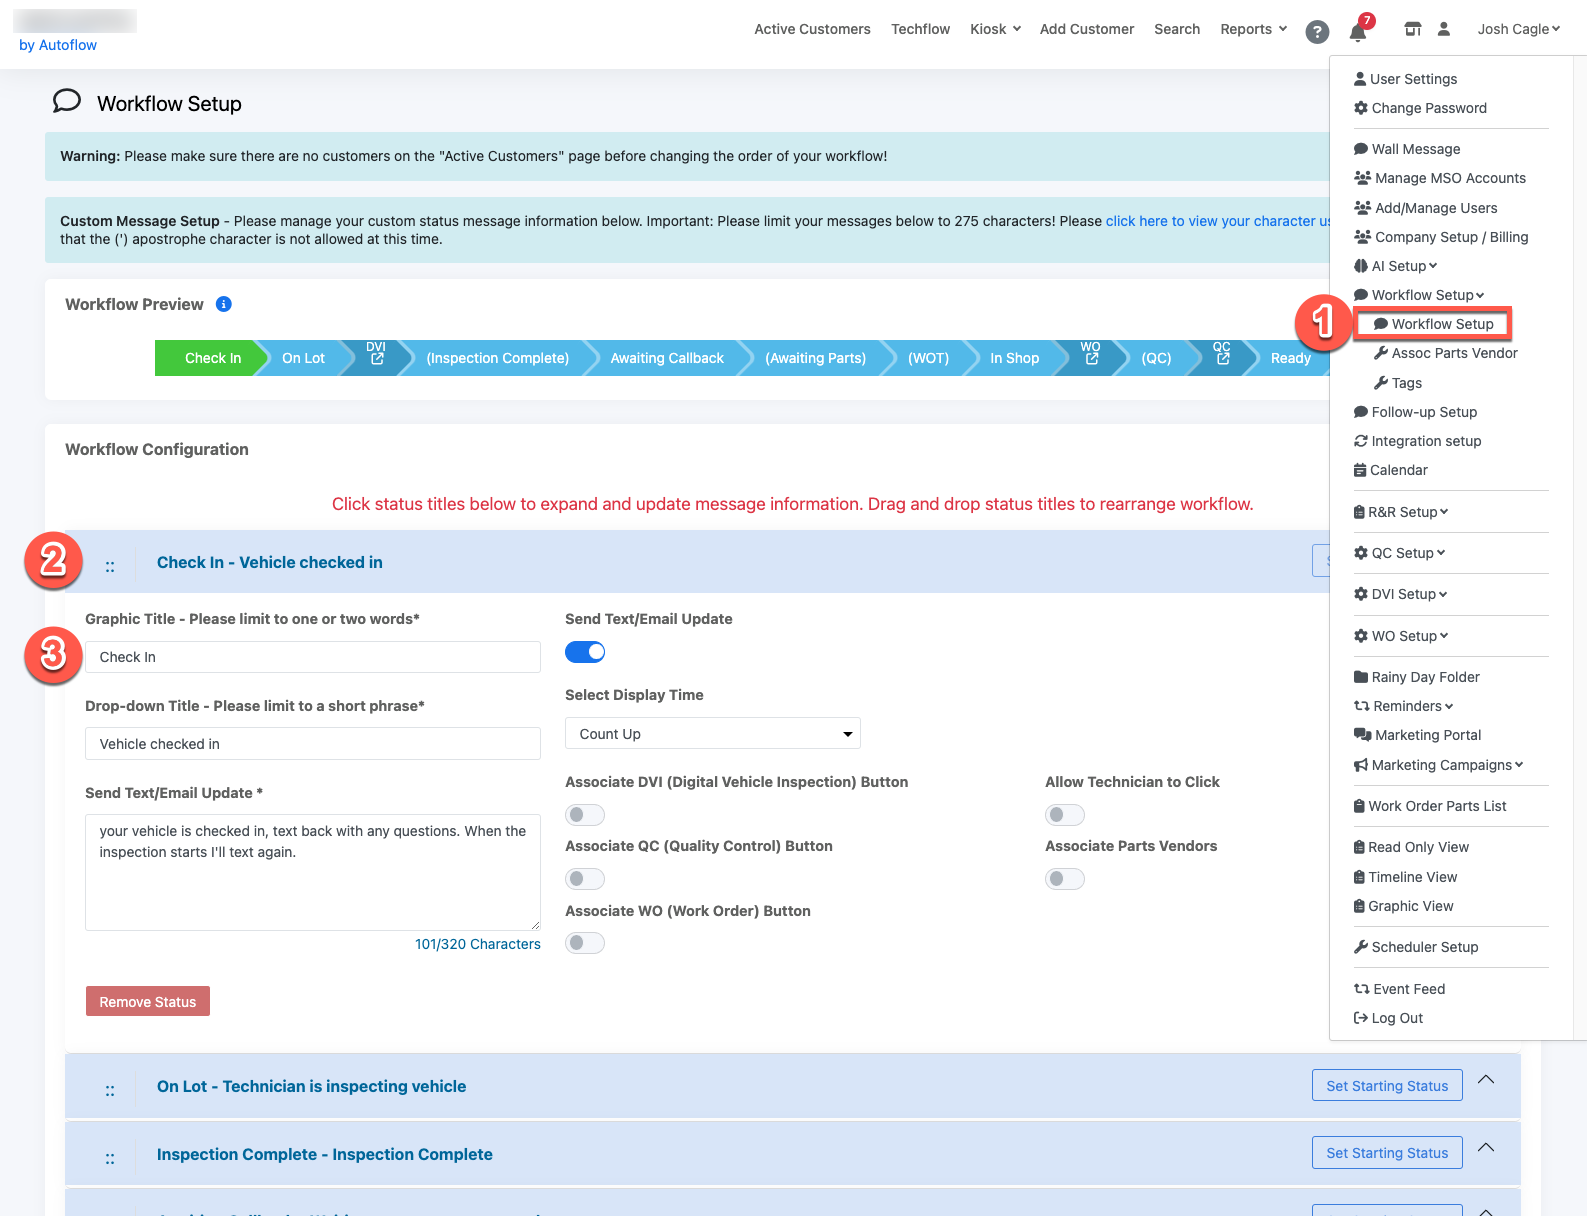Collapse Workflow Setup parent menu
Image resolution: width=1587 pixels, height=1216 pixels.
[1419, 295]
